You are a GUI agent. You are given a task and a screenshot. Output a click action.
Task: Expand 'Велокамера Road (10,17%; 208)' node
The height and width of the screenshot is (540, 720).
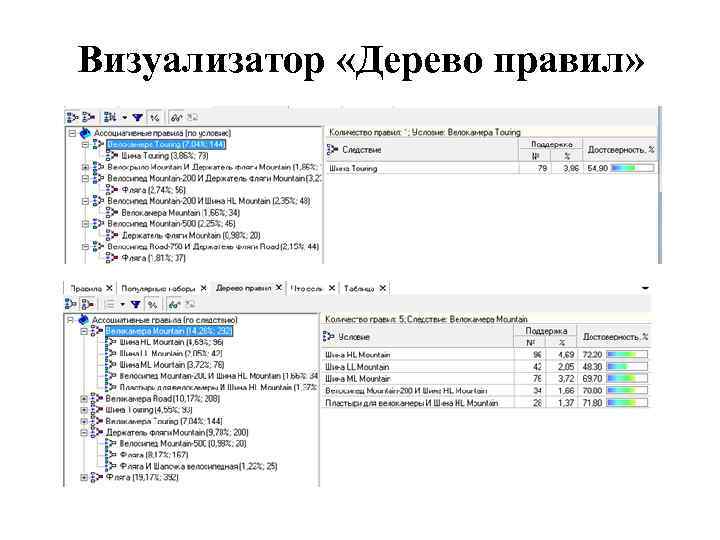[x=84, y=399]
